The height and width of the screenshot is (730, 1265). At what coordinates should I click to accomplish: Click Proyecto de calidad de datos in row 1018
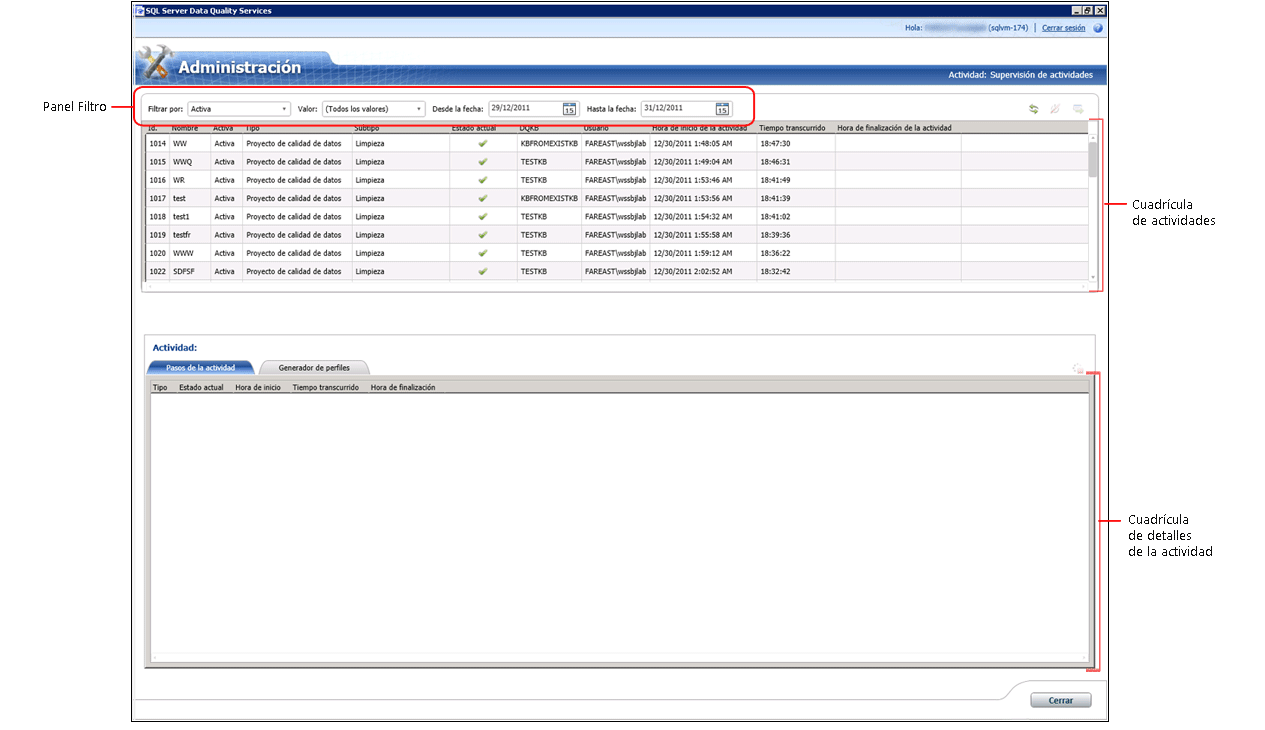293,216
